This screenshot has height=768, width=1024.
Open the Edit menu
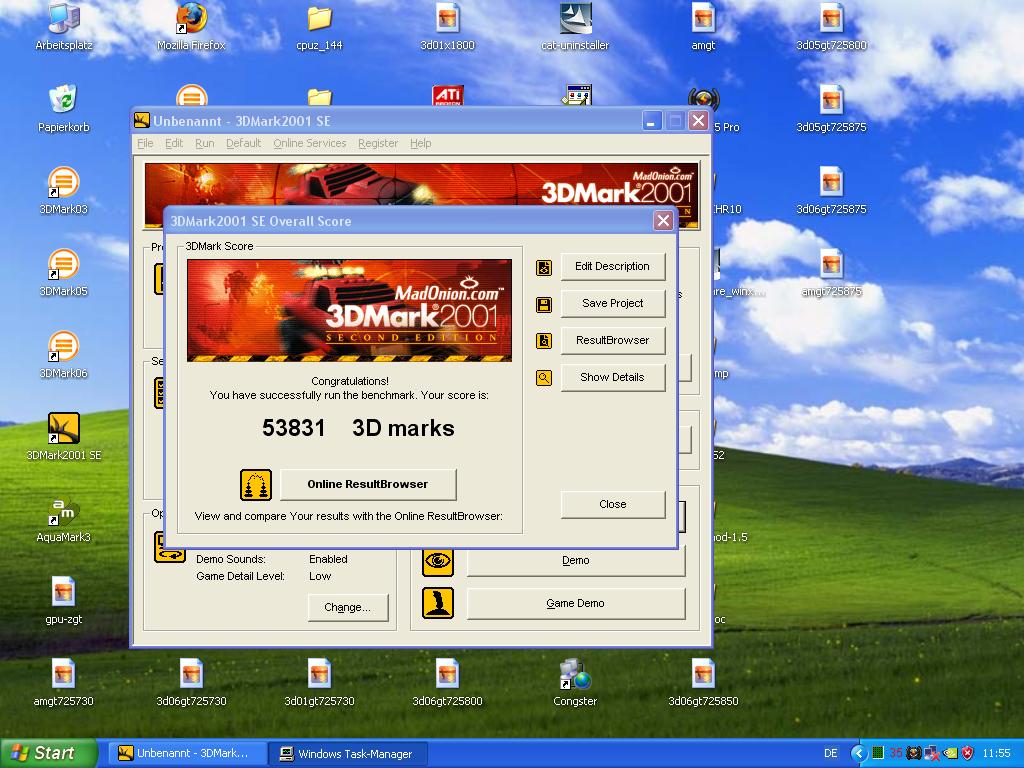pos(174,143)
